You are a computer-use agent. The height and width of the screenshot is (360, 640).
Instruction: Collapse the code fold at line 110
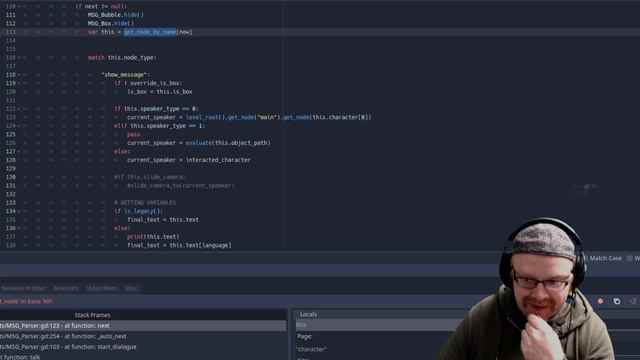[19, 6]
